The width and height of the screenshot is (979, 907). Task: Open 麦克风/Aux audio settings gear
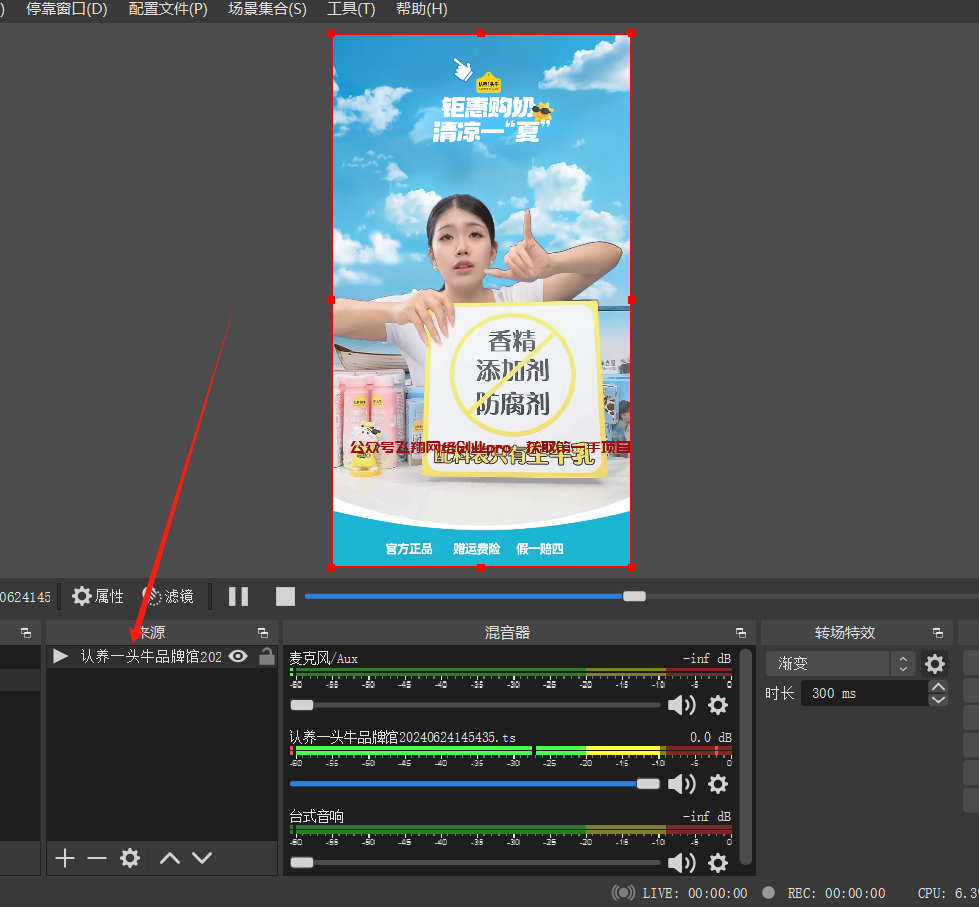click(x=717, y=705)
